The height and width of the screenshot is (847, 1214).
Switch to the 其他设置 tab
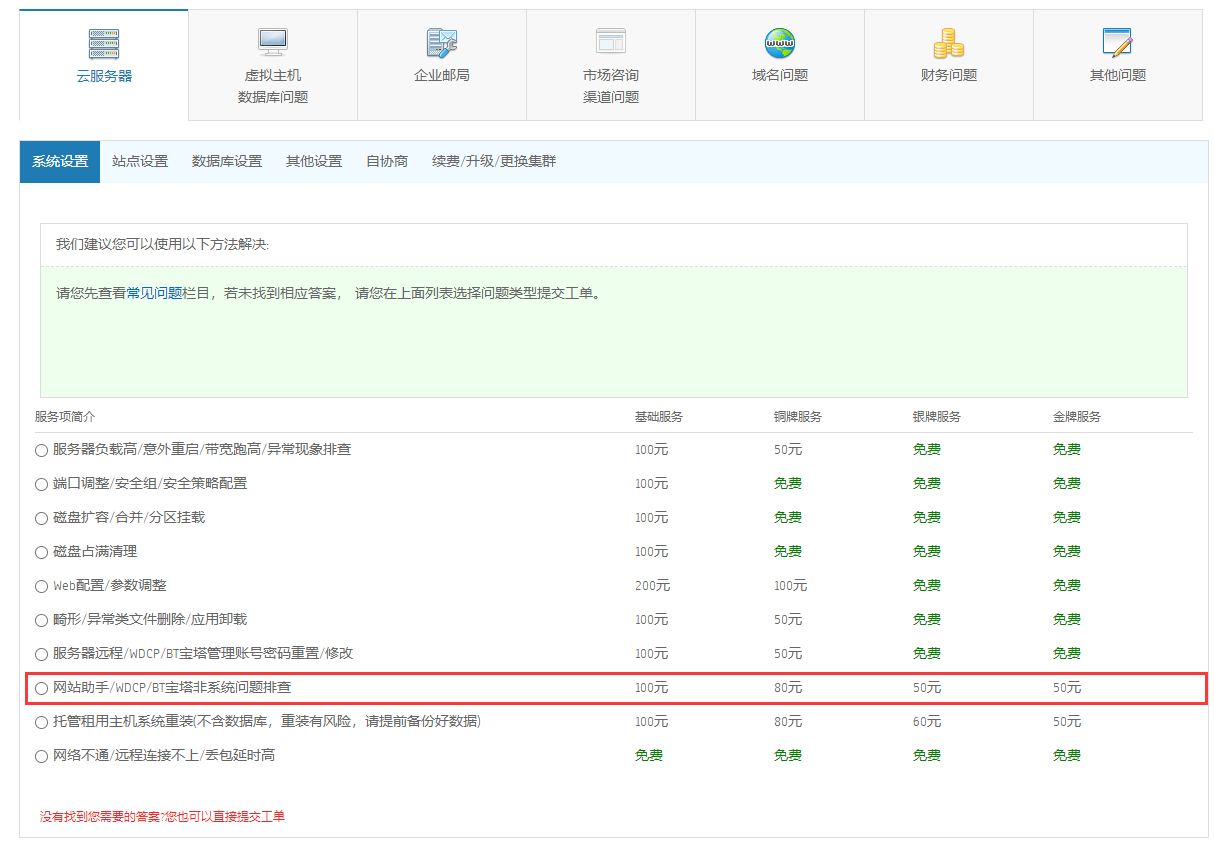314,162
